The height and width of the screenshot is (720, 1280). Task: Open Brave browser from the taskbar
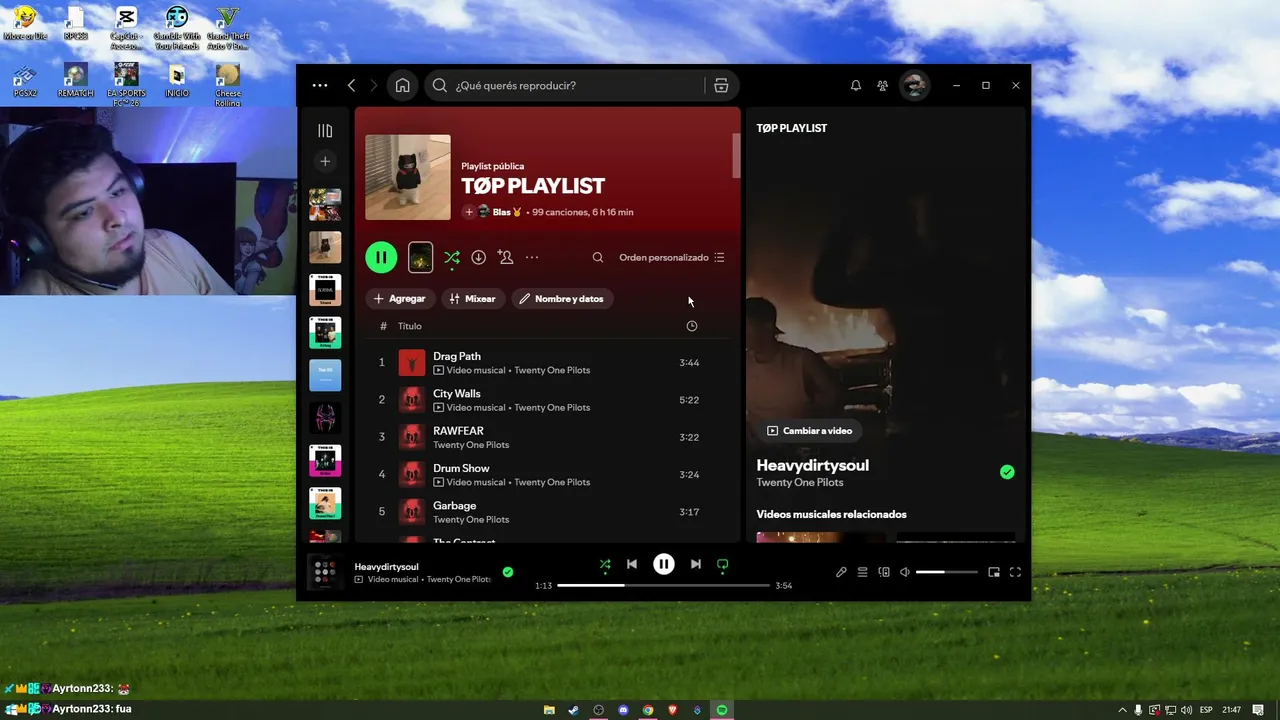click(x=673, y=710)
